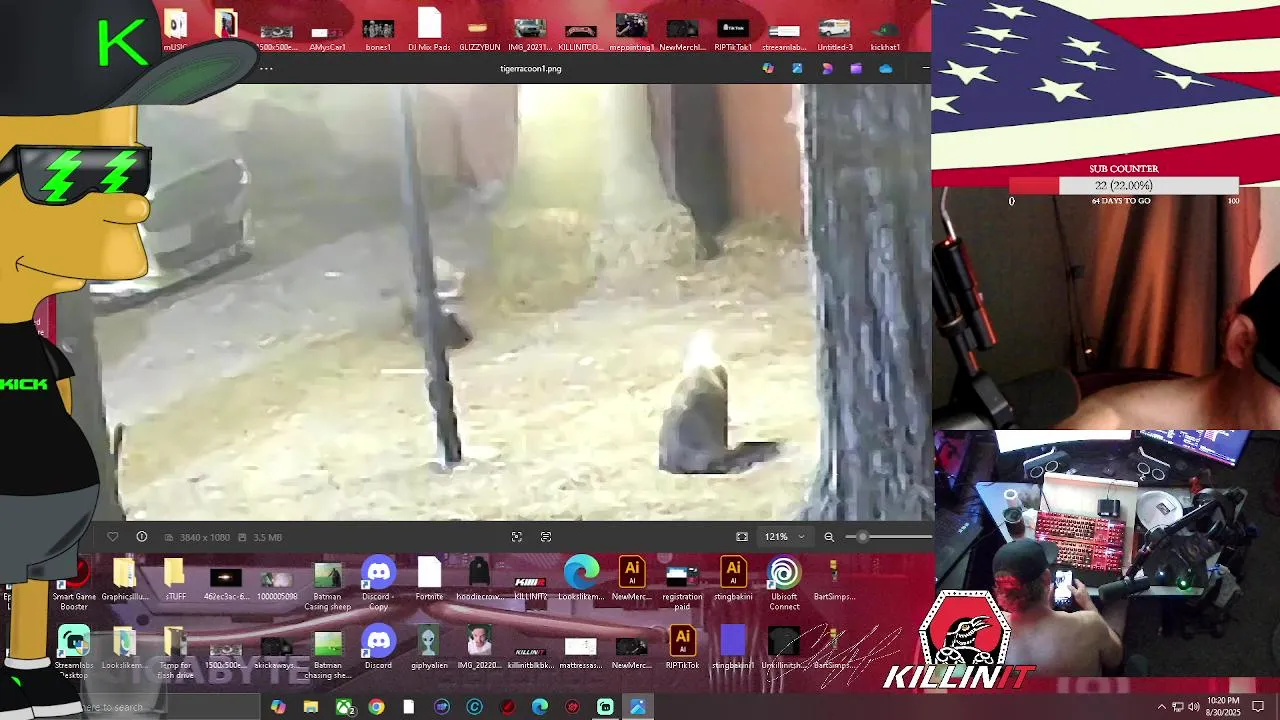The height and width of the screenshot is (720, 1280).
Task: Toggle the favorite heart for this photo
Action: pos(112,537)
